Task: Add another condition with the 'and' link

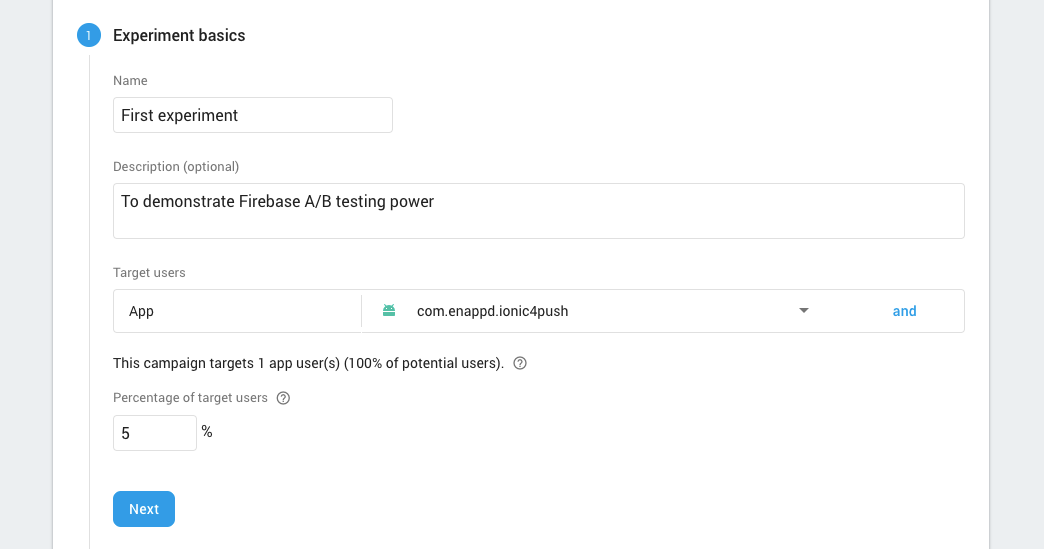Action: coord(904,311)
